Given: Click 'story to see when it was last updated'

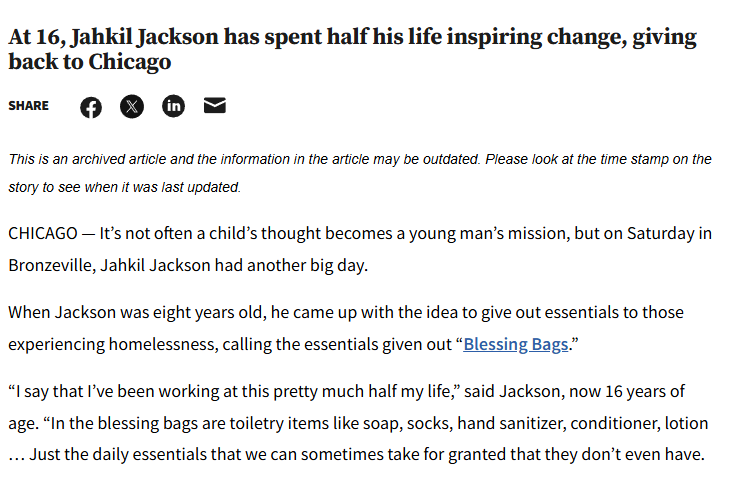Looking at the screenshot, I should point(124,187).
